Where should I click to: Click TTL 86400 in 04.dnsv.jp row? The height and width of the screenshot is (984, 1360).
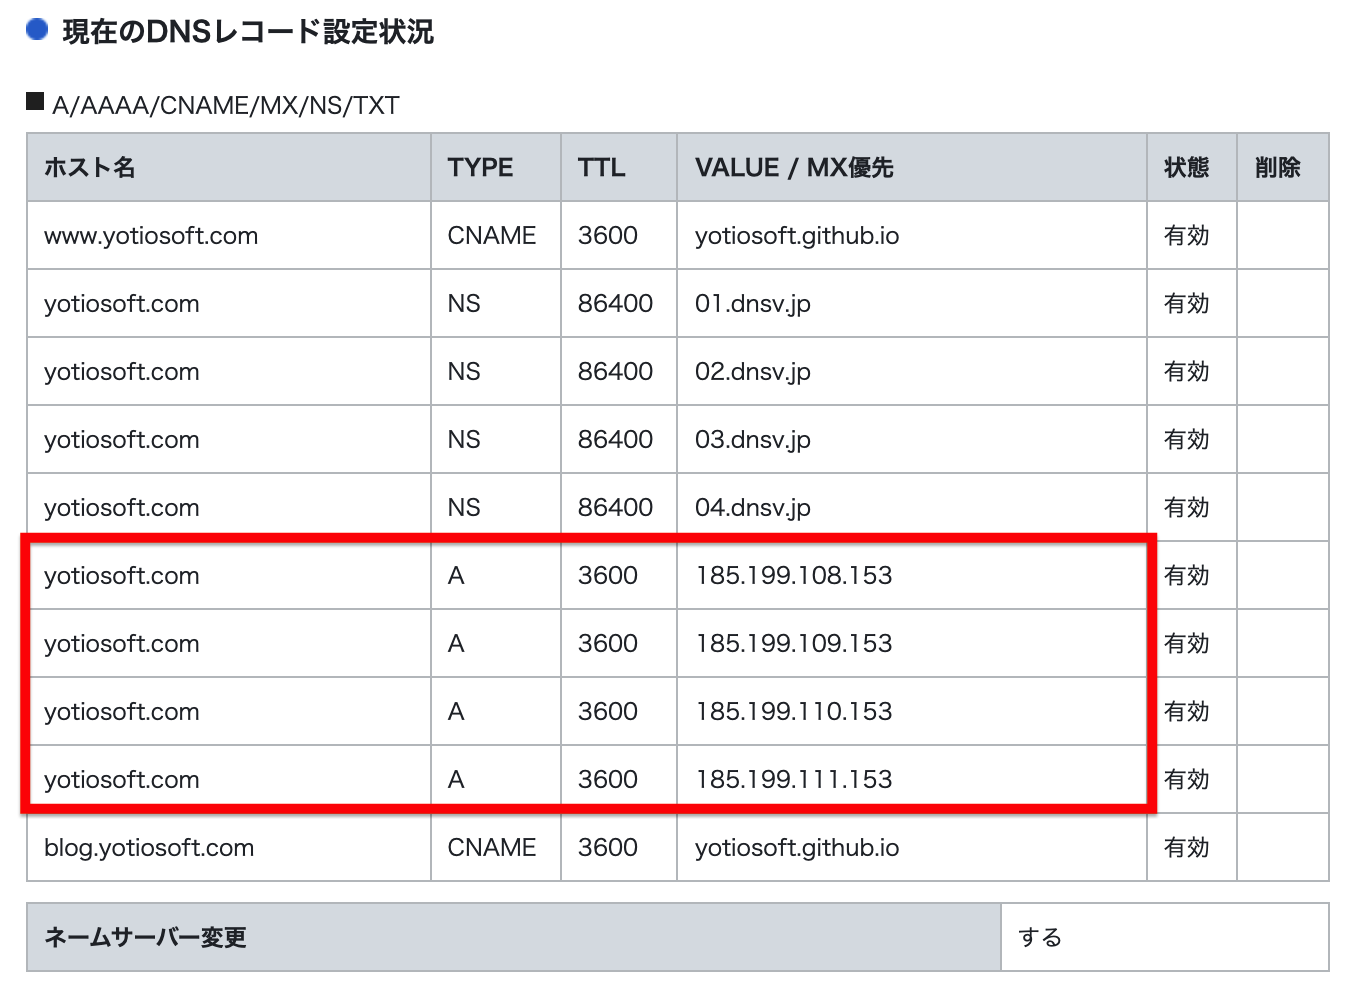point(615,508)
